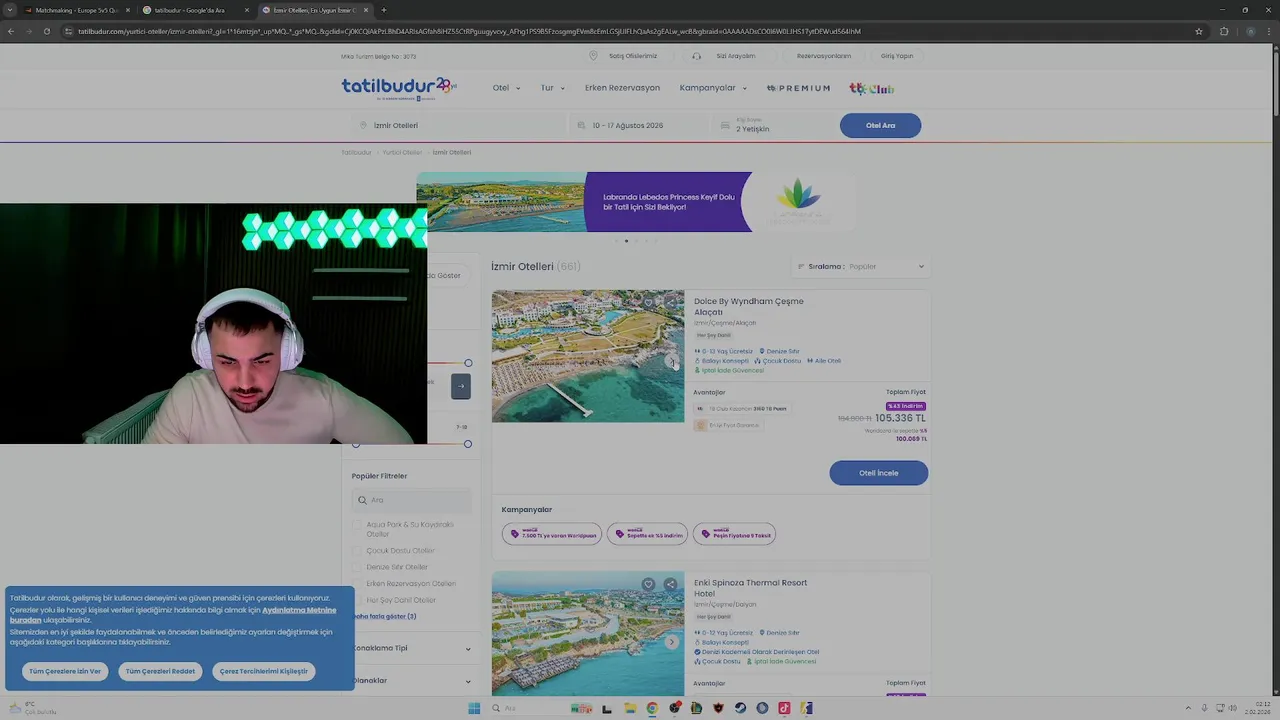This screenshot has width=1280, height=720.
Task: Share the Dolce By Wyndham hotel
Action: (671, 303)
